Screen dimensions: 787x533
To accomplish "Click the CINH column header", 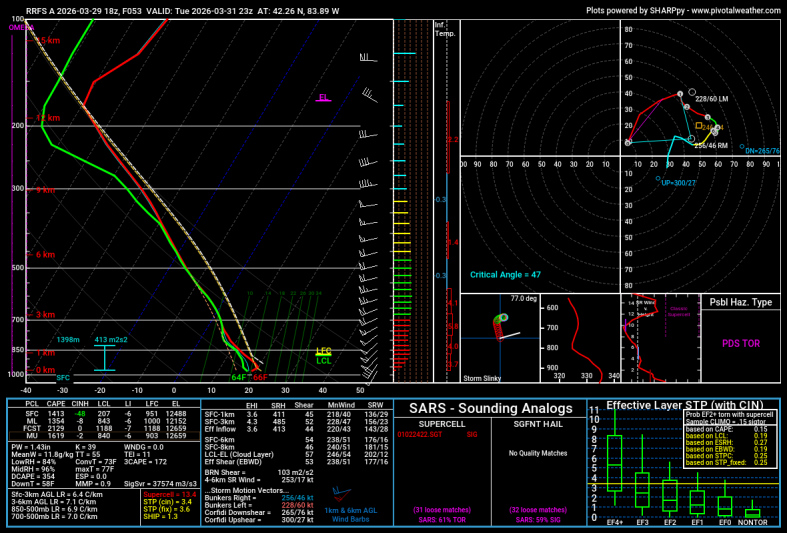I will point(80,404).
